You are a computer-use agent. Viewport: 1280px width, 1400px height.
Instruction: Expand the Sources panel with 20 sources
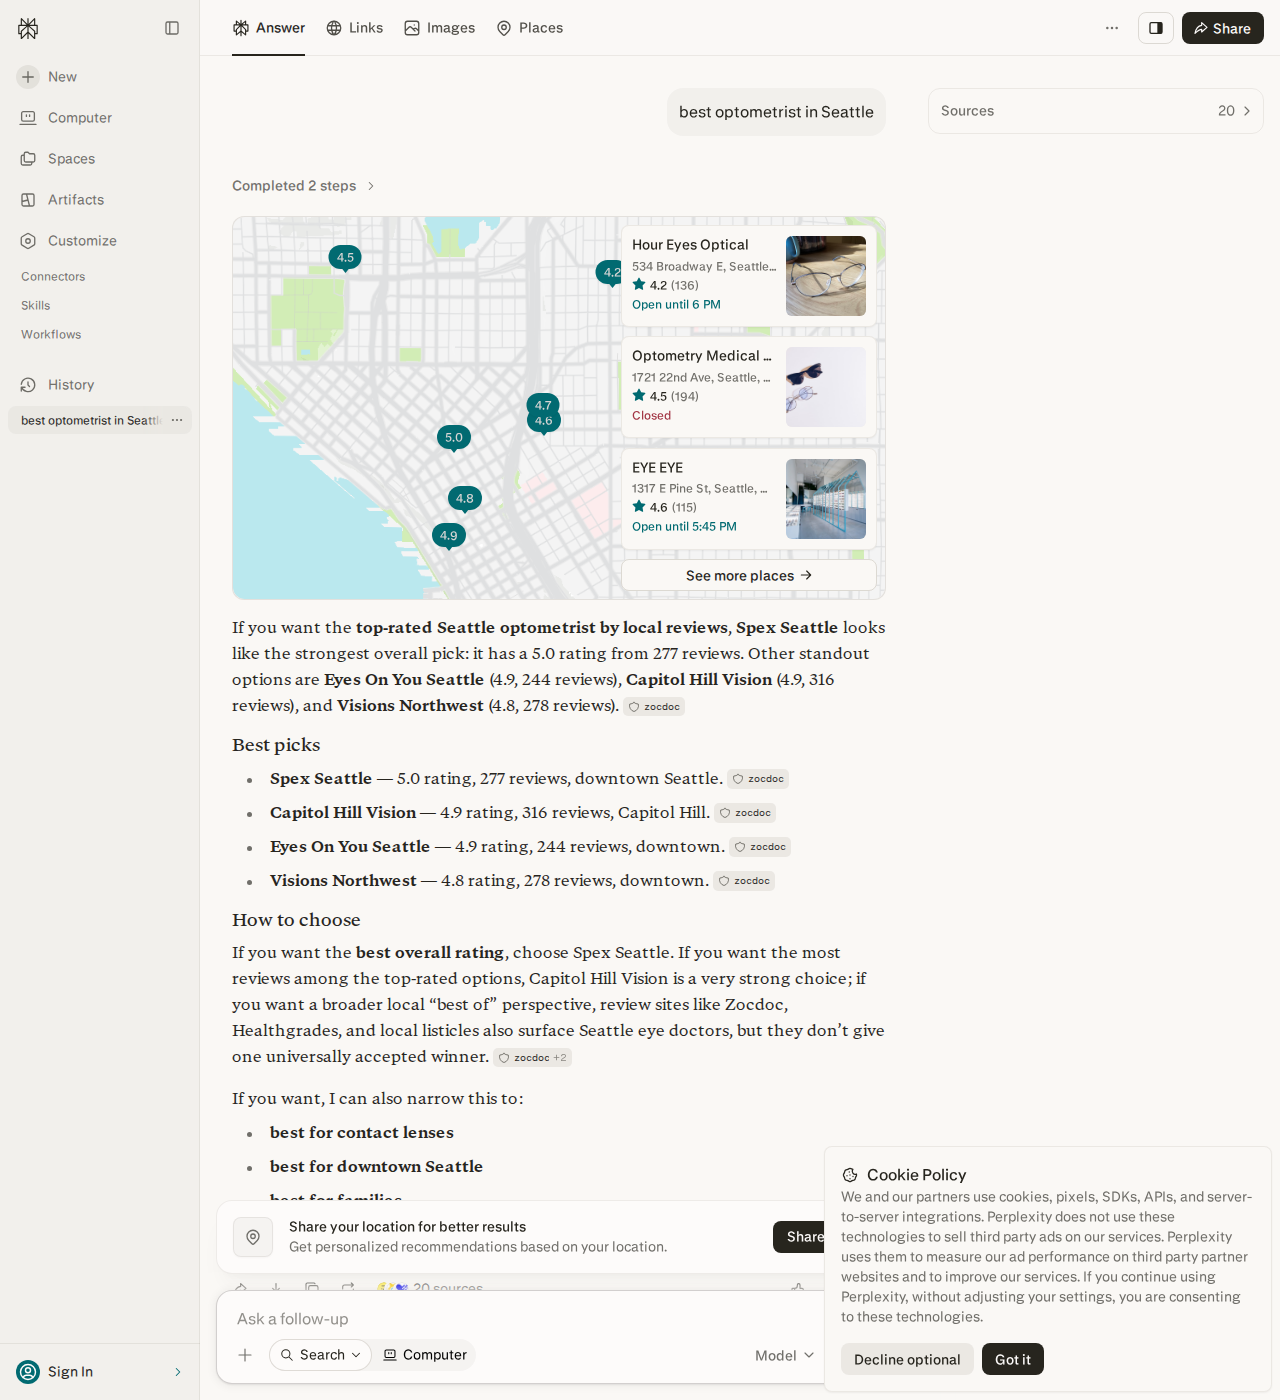(1096, 111)
